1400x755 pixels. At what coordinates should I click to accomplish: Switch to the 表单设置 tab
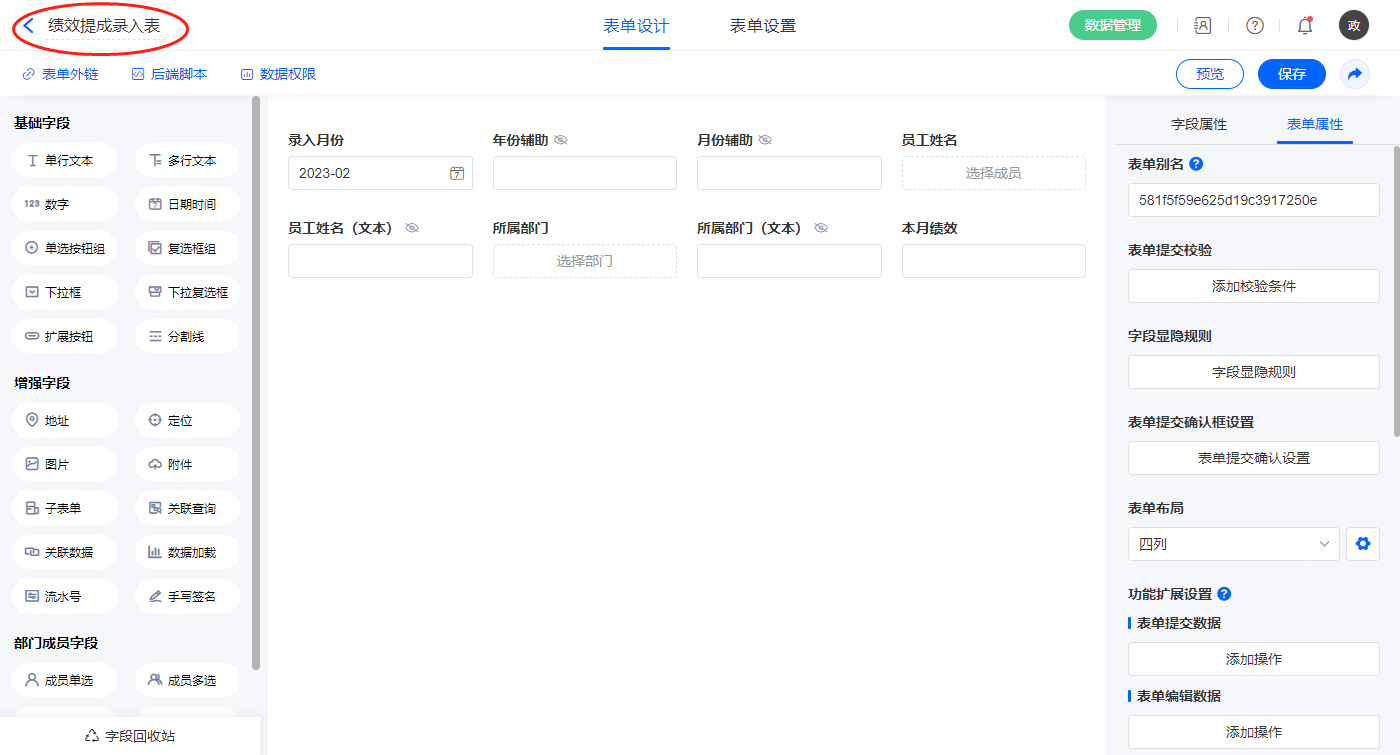click(762, 26)
